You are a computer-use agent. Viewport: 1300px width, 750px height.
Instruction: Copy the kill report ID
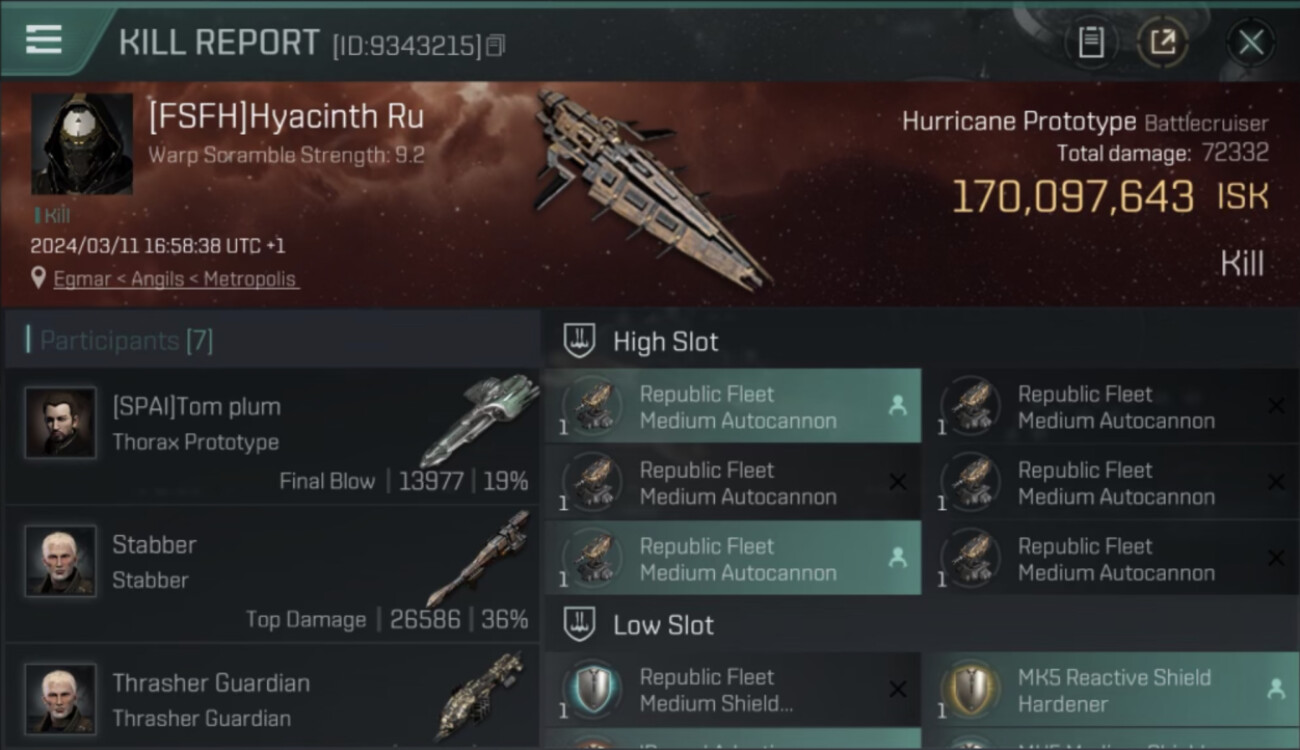tap(496, 45)
